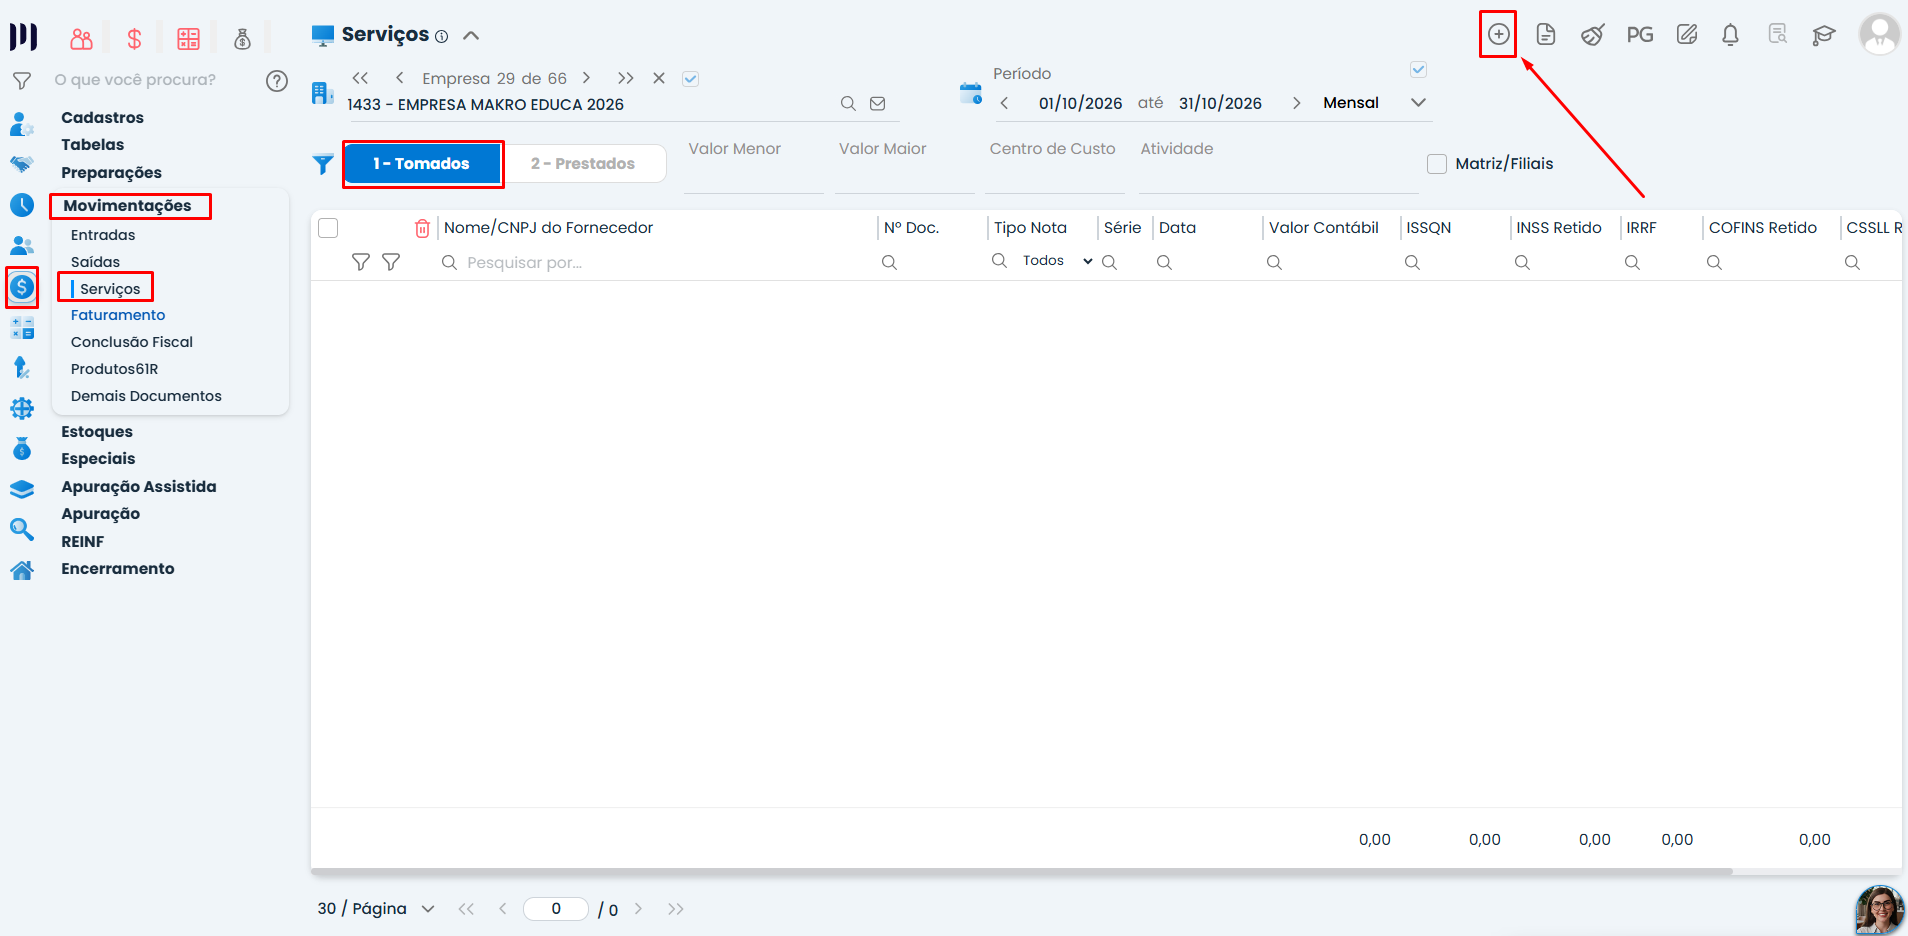
Task: Open the Cadastros menu
Action: click(102, 118)
